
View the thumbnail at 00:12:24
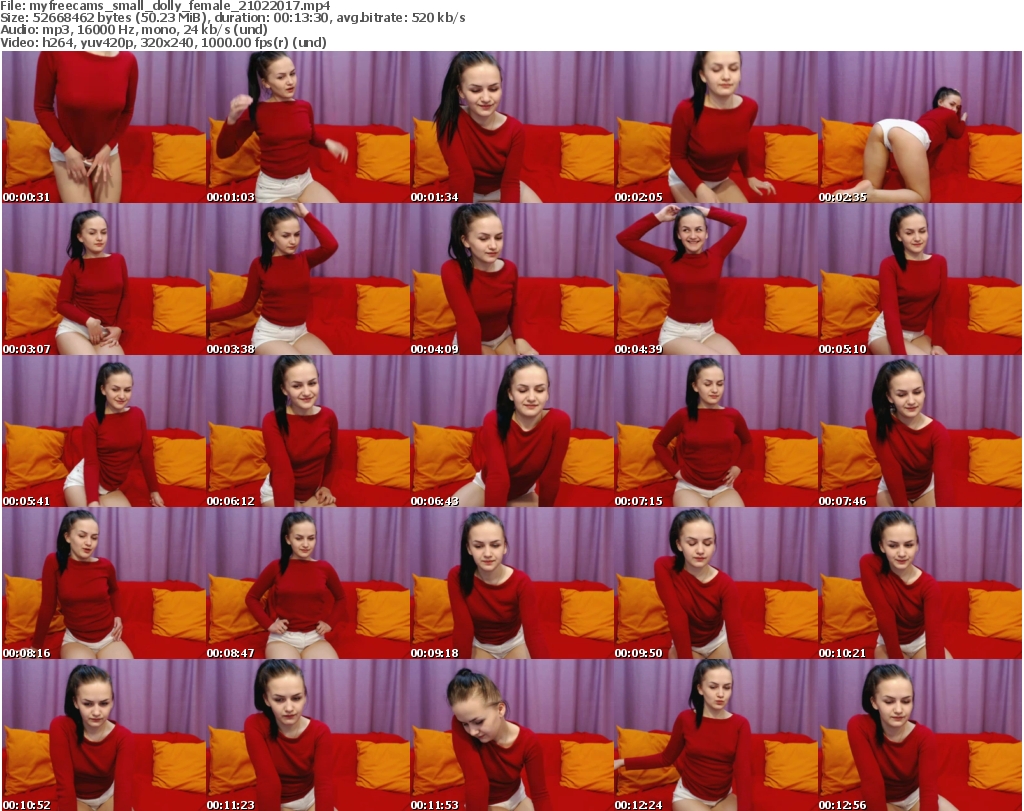[716, 735]
